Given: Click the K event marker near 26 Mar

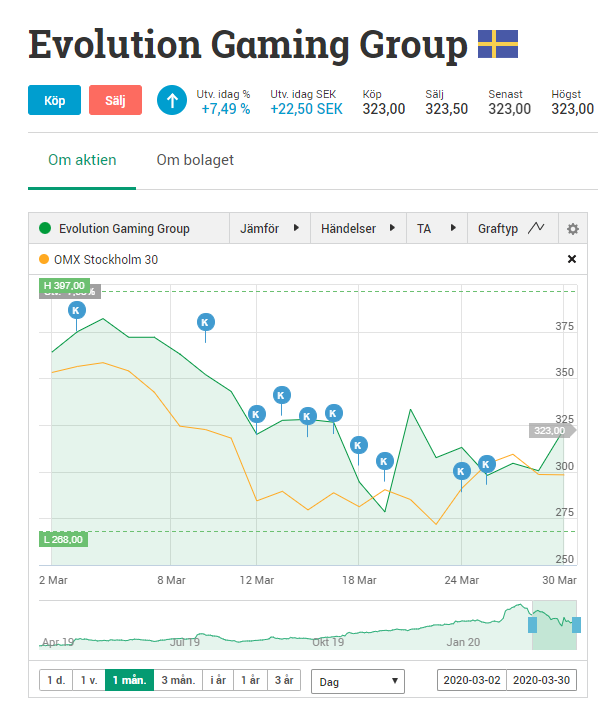Looking at the screenshot, I should coord(486,464).
